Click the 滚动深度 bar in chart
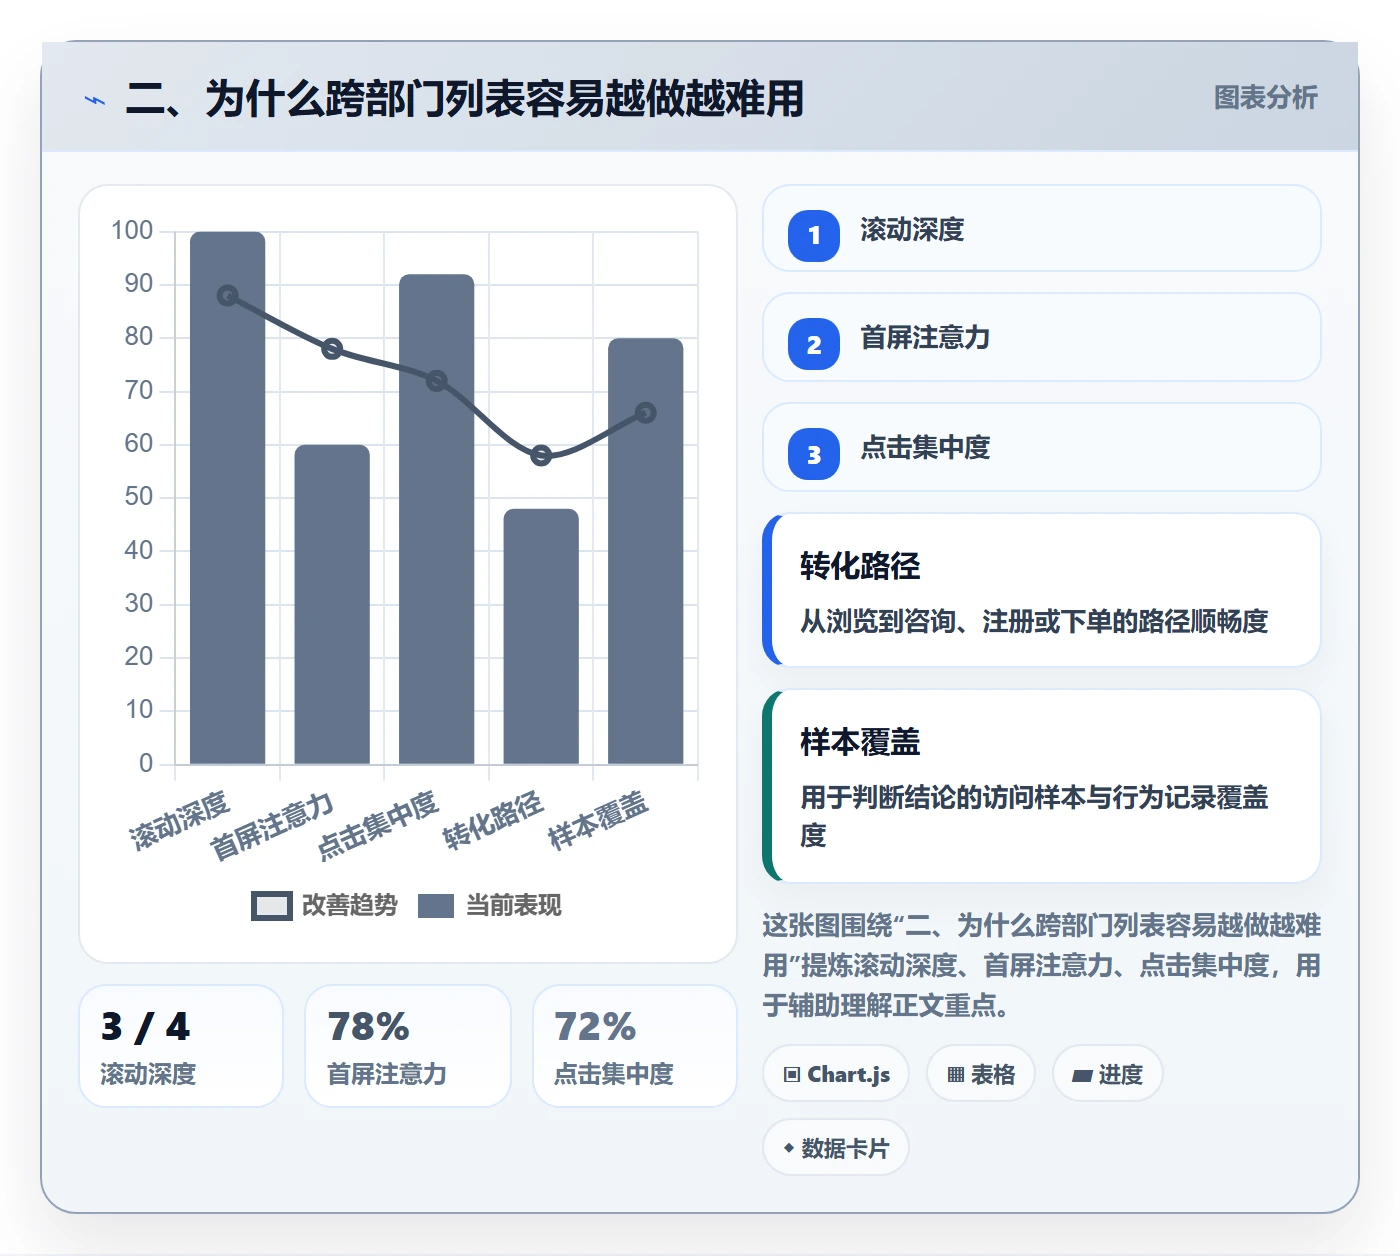Screen dimensions: 1400x1256 tap(228, 498)
